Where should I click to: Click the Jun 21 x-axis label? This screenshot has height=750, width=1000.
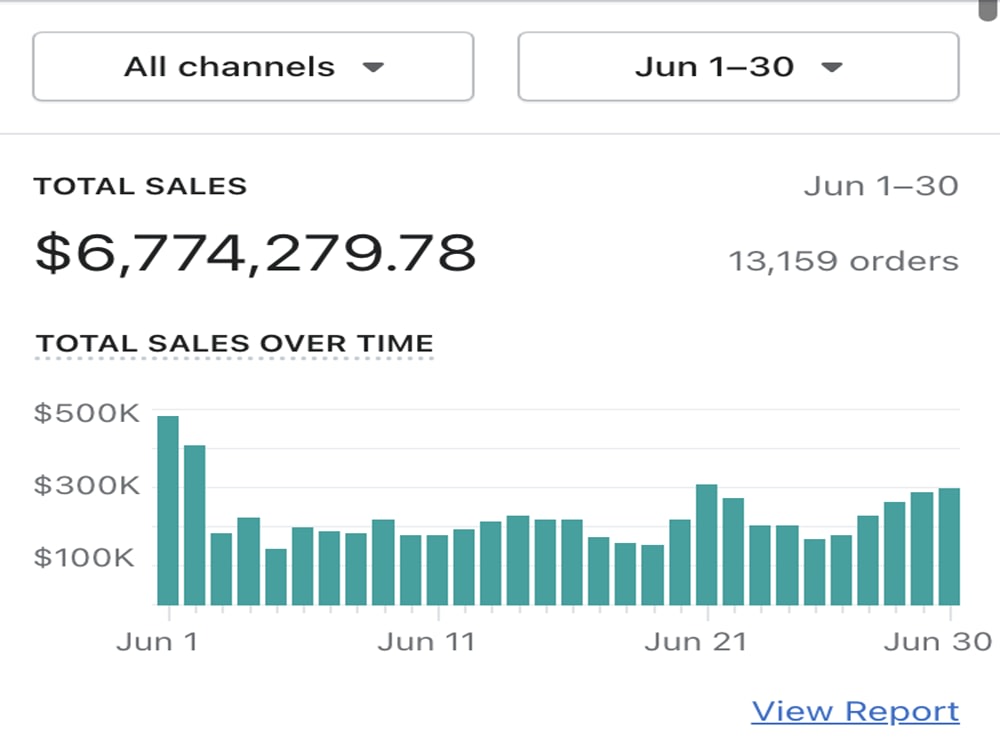pos(695,642)
